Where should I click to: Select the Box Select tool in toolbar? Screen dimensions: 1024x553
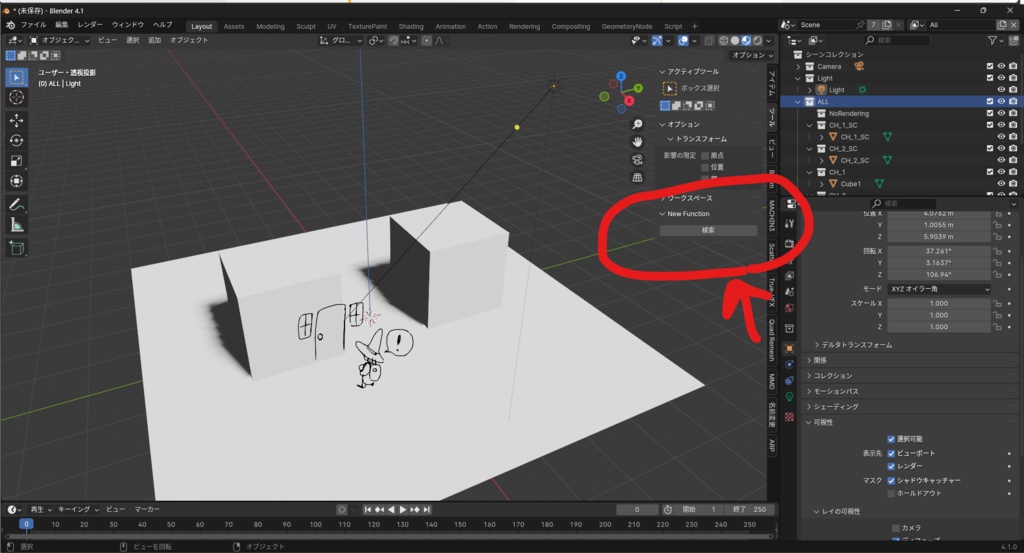point(16,77)
